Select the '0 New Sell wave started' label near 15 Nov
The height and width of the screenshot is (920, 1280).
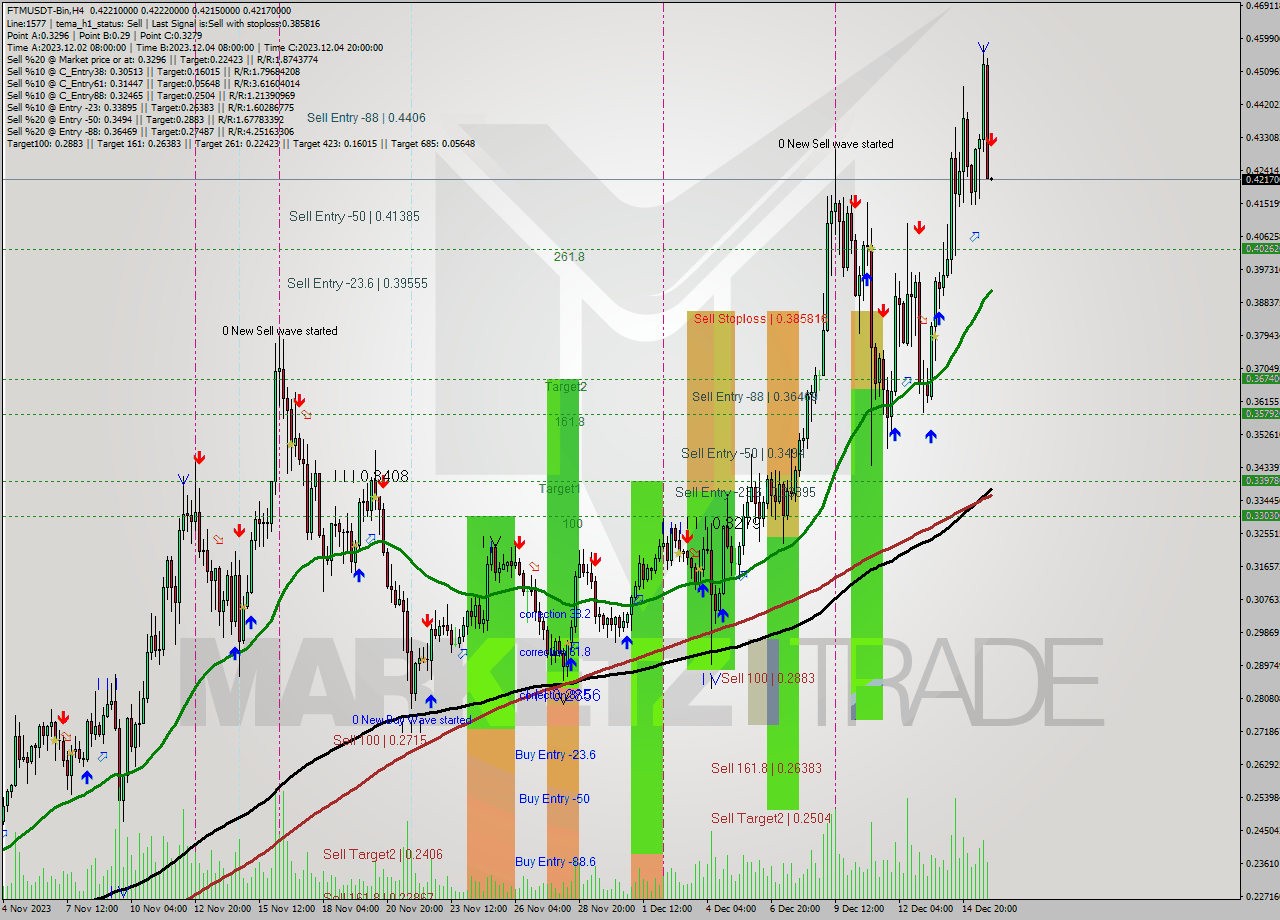pos(280,331)
